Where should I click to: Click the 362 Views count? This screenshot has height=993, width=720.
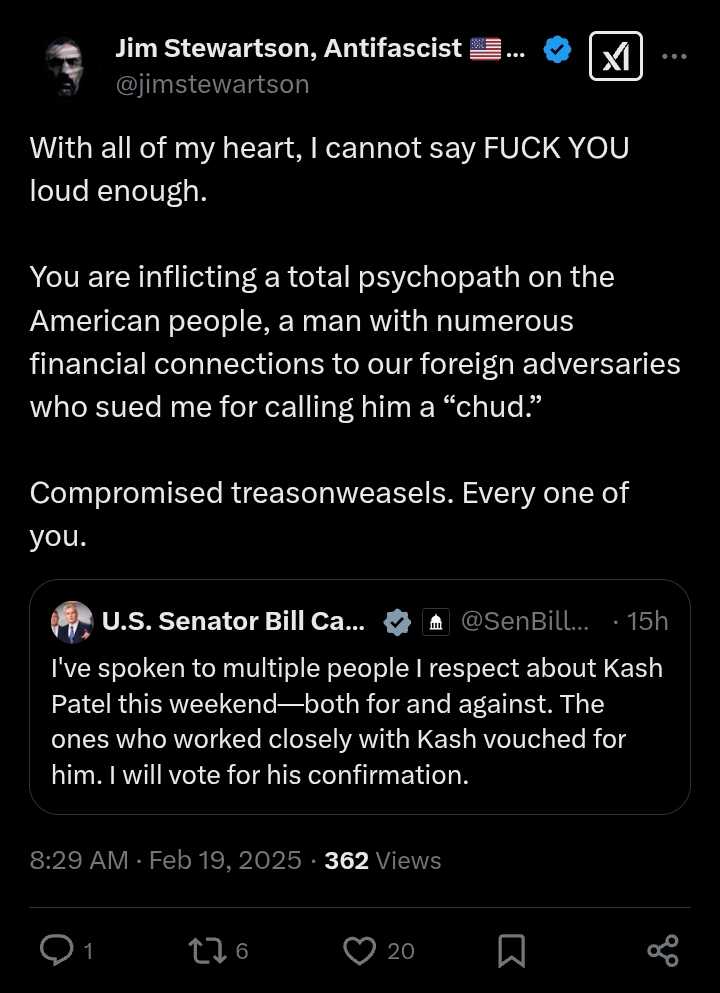[x=382, y=860]
